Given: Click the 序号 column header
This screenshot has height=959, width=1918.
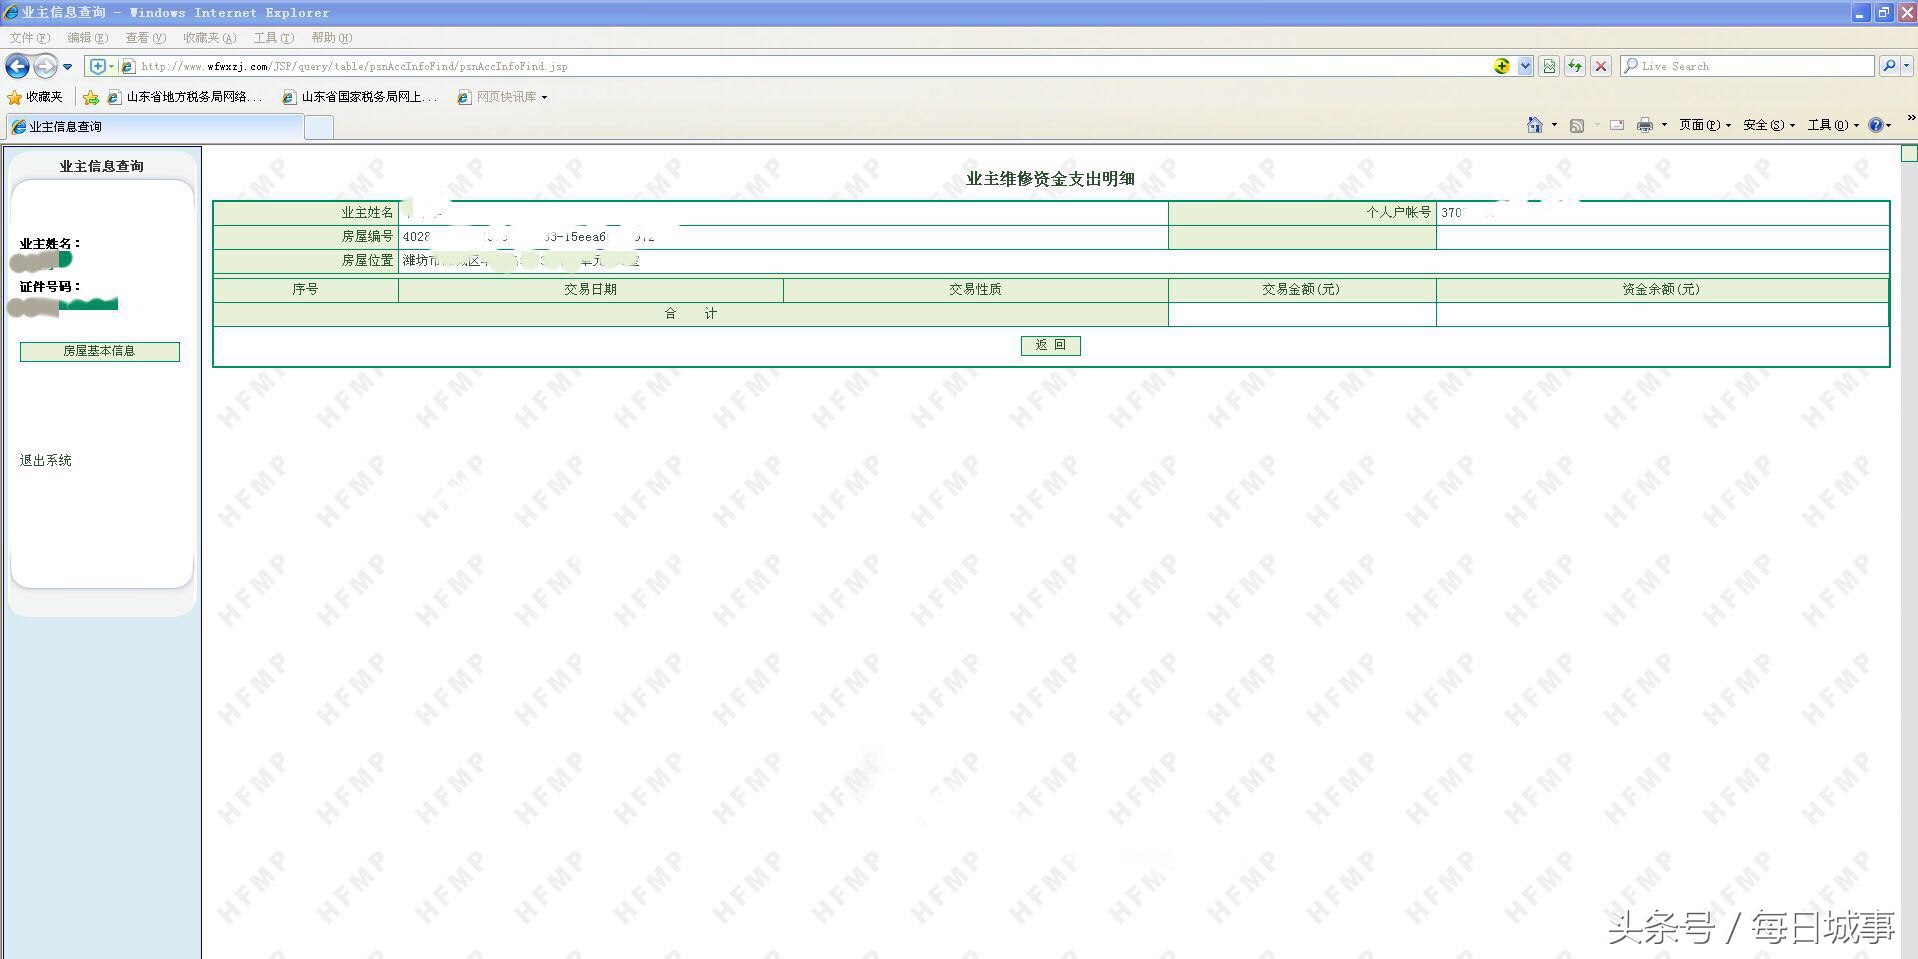Looking at the screenshot, I should [305, 289].
